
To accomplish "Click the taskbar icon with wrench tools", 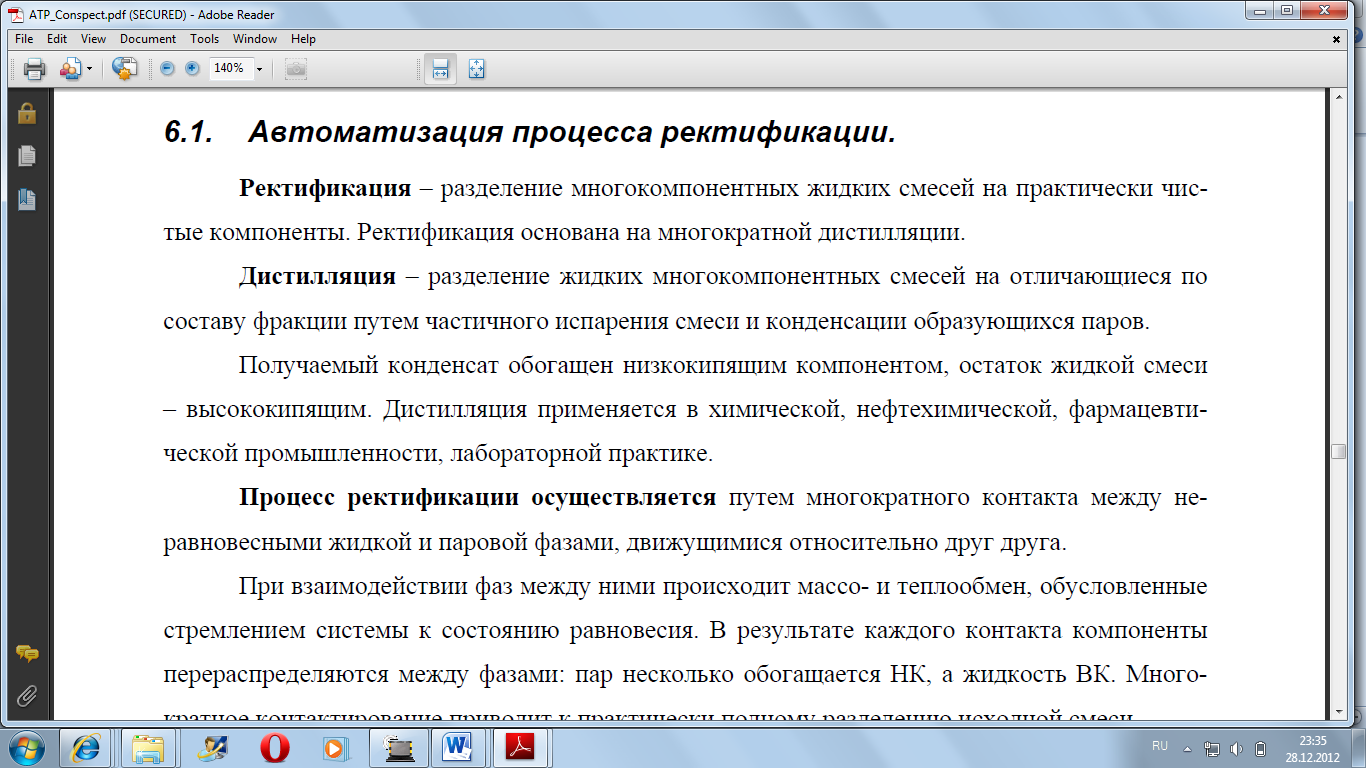I will (x=212, y=747).
